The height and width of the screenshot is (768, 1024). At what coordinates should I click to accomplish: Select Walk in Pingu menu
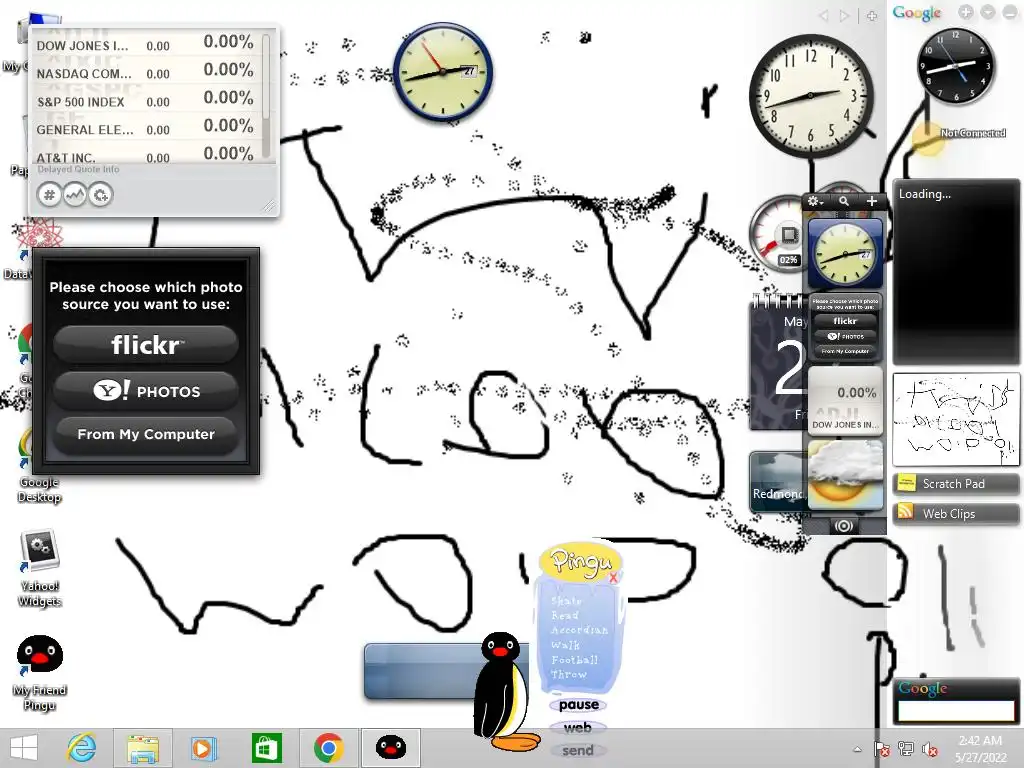tap(565, 645)
